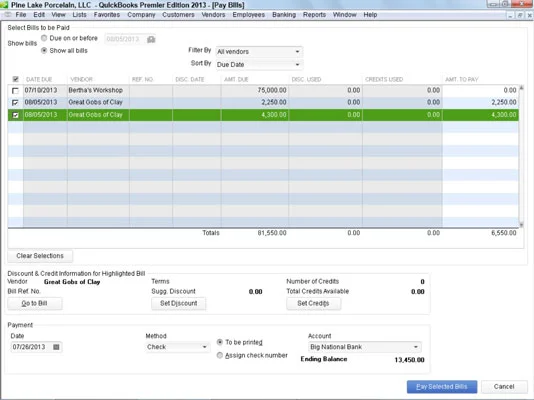The image size is (534, 400).
Task: Click bills table scrollbar up arrow
Action: [x=521, y=88]
